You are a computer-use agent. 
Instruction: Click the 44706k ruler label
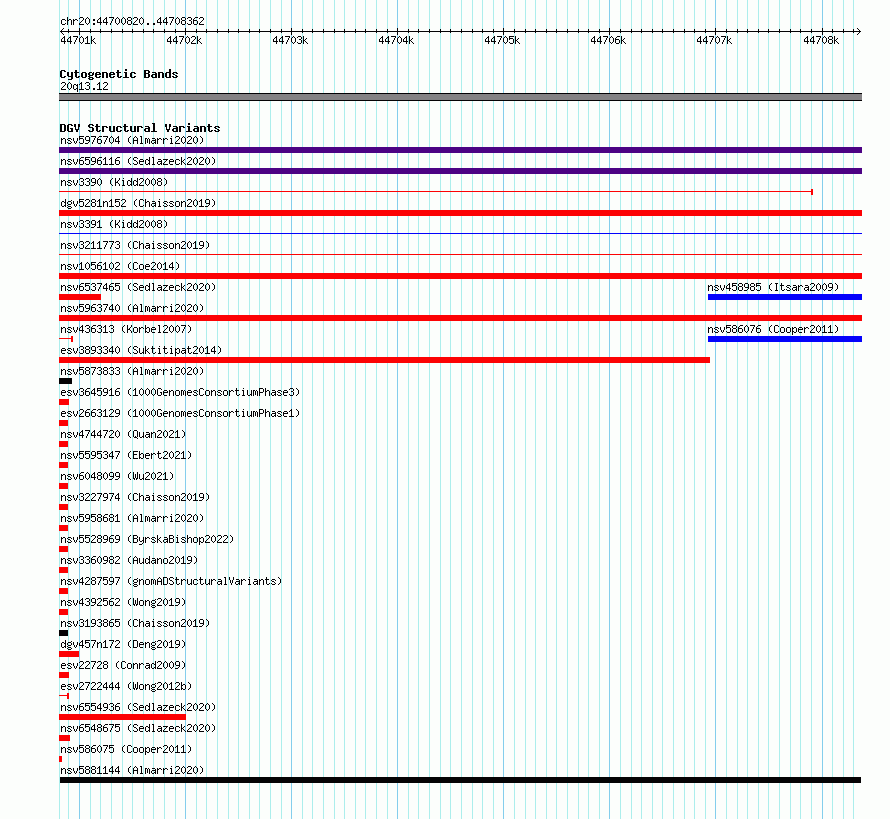click(608, 40)
